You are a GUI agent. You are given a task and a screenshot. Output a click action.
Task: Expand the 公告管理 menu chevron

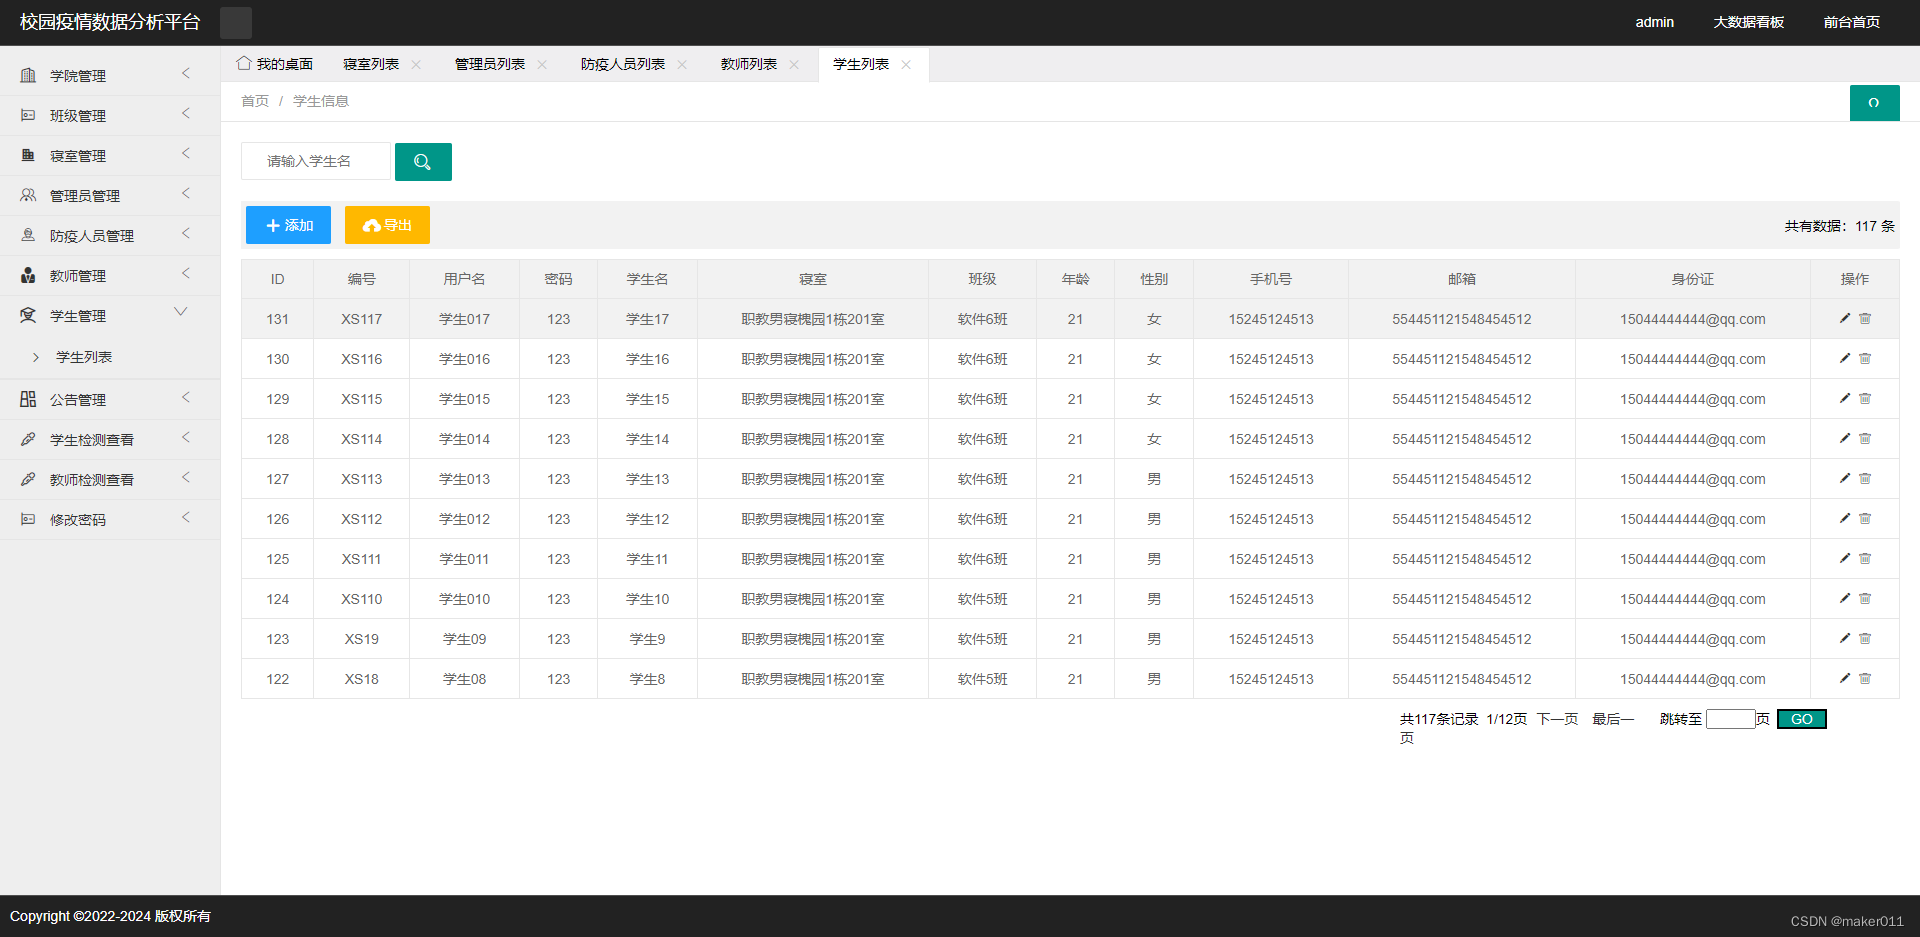tap(186, 398)
